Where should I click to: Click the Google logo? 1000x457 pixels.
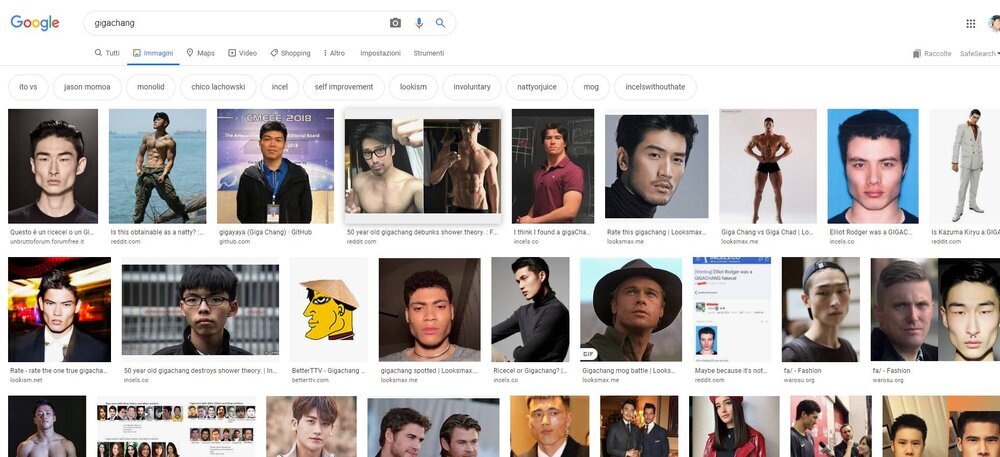[x=35, y=23]
